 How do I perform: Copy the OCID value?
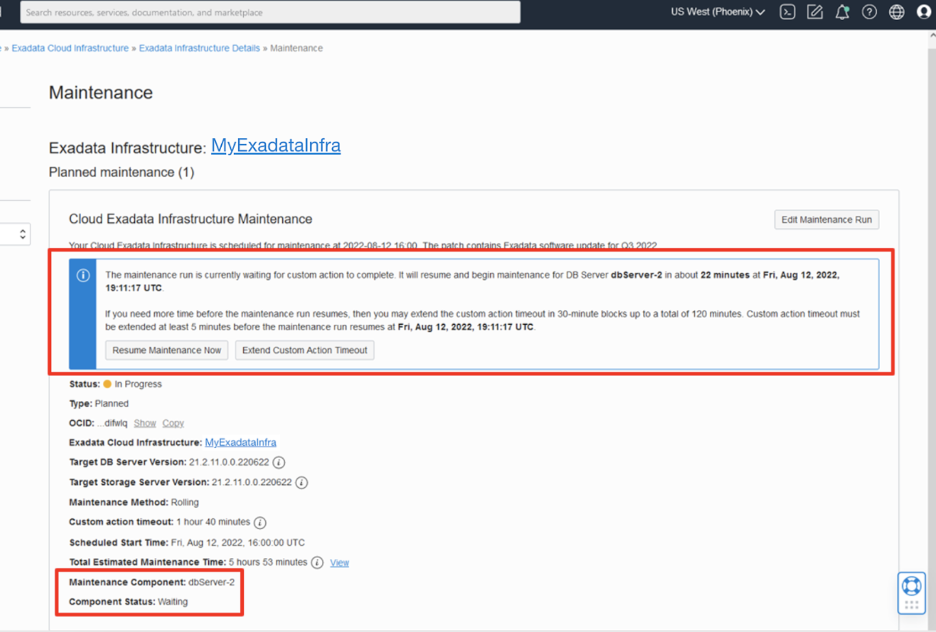173,423
